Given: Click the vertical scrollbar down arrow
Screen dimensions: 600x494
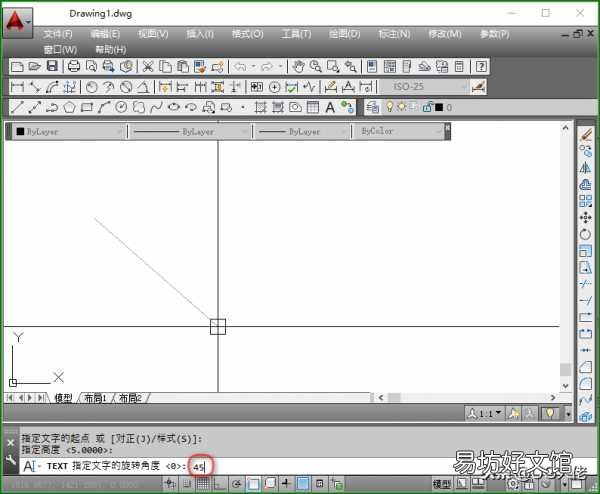Looking at the screenshot, I should (566, 386).
